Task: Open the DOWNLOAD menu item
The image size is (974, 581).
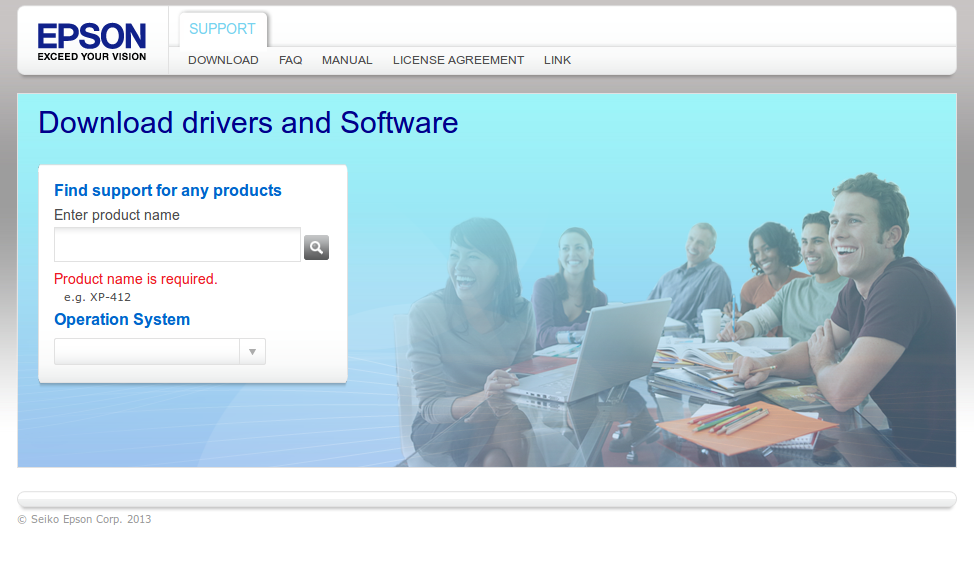Action: click(223, 60)
